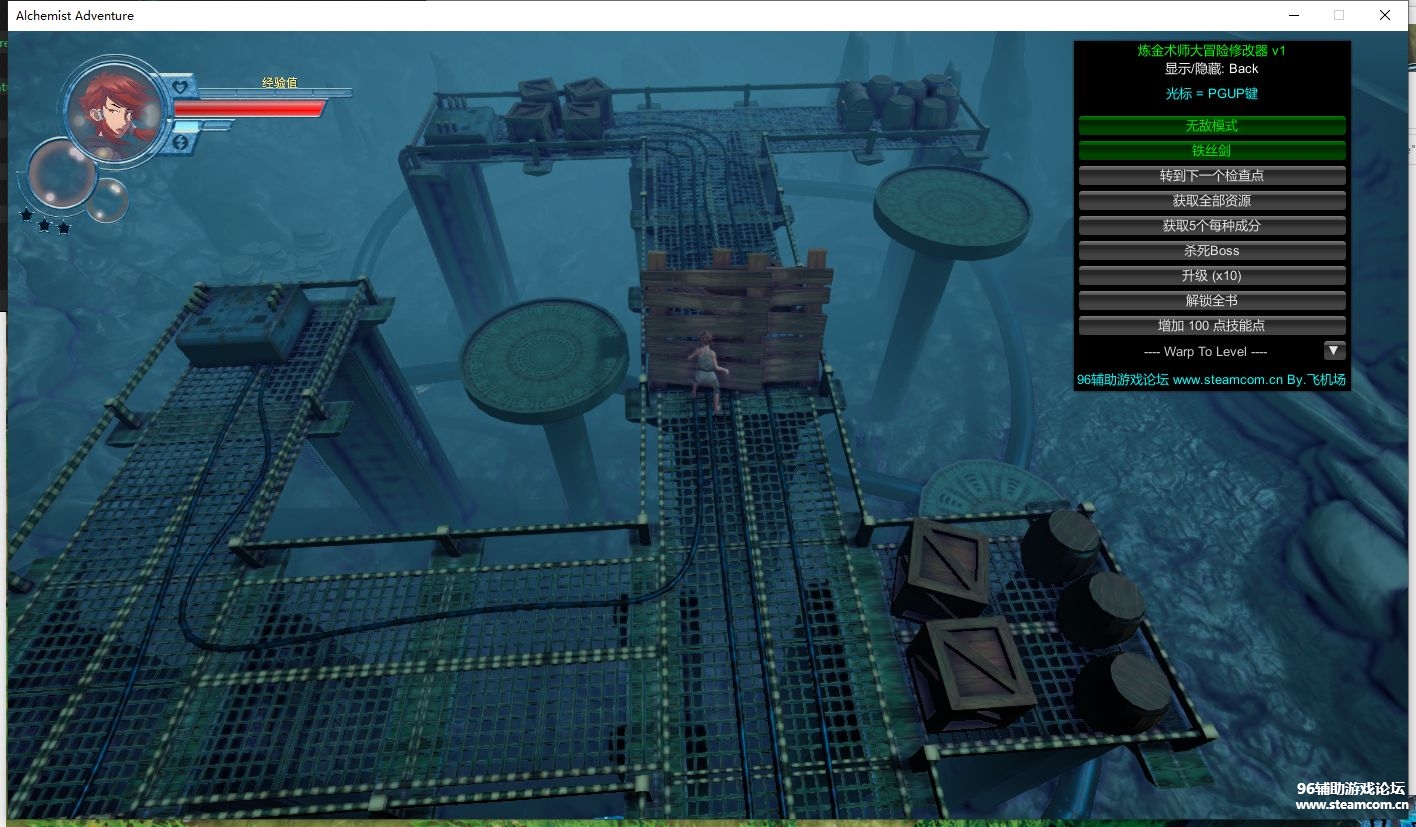Click the Warp To Level label
The width and height of the screenshot is (1416, 827).
click(x=1205, y=352)
